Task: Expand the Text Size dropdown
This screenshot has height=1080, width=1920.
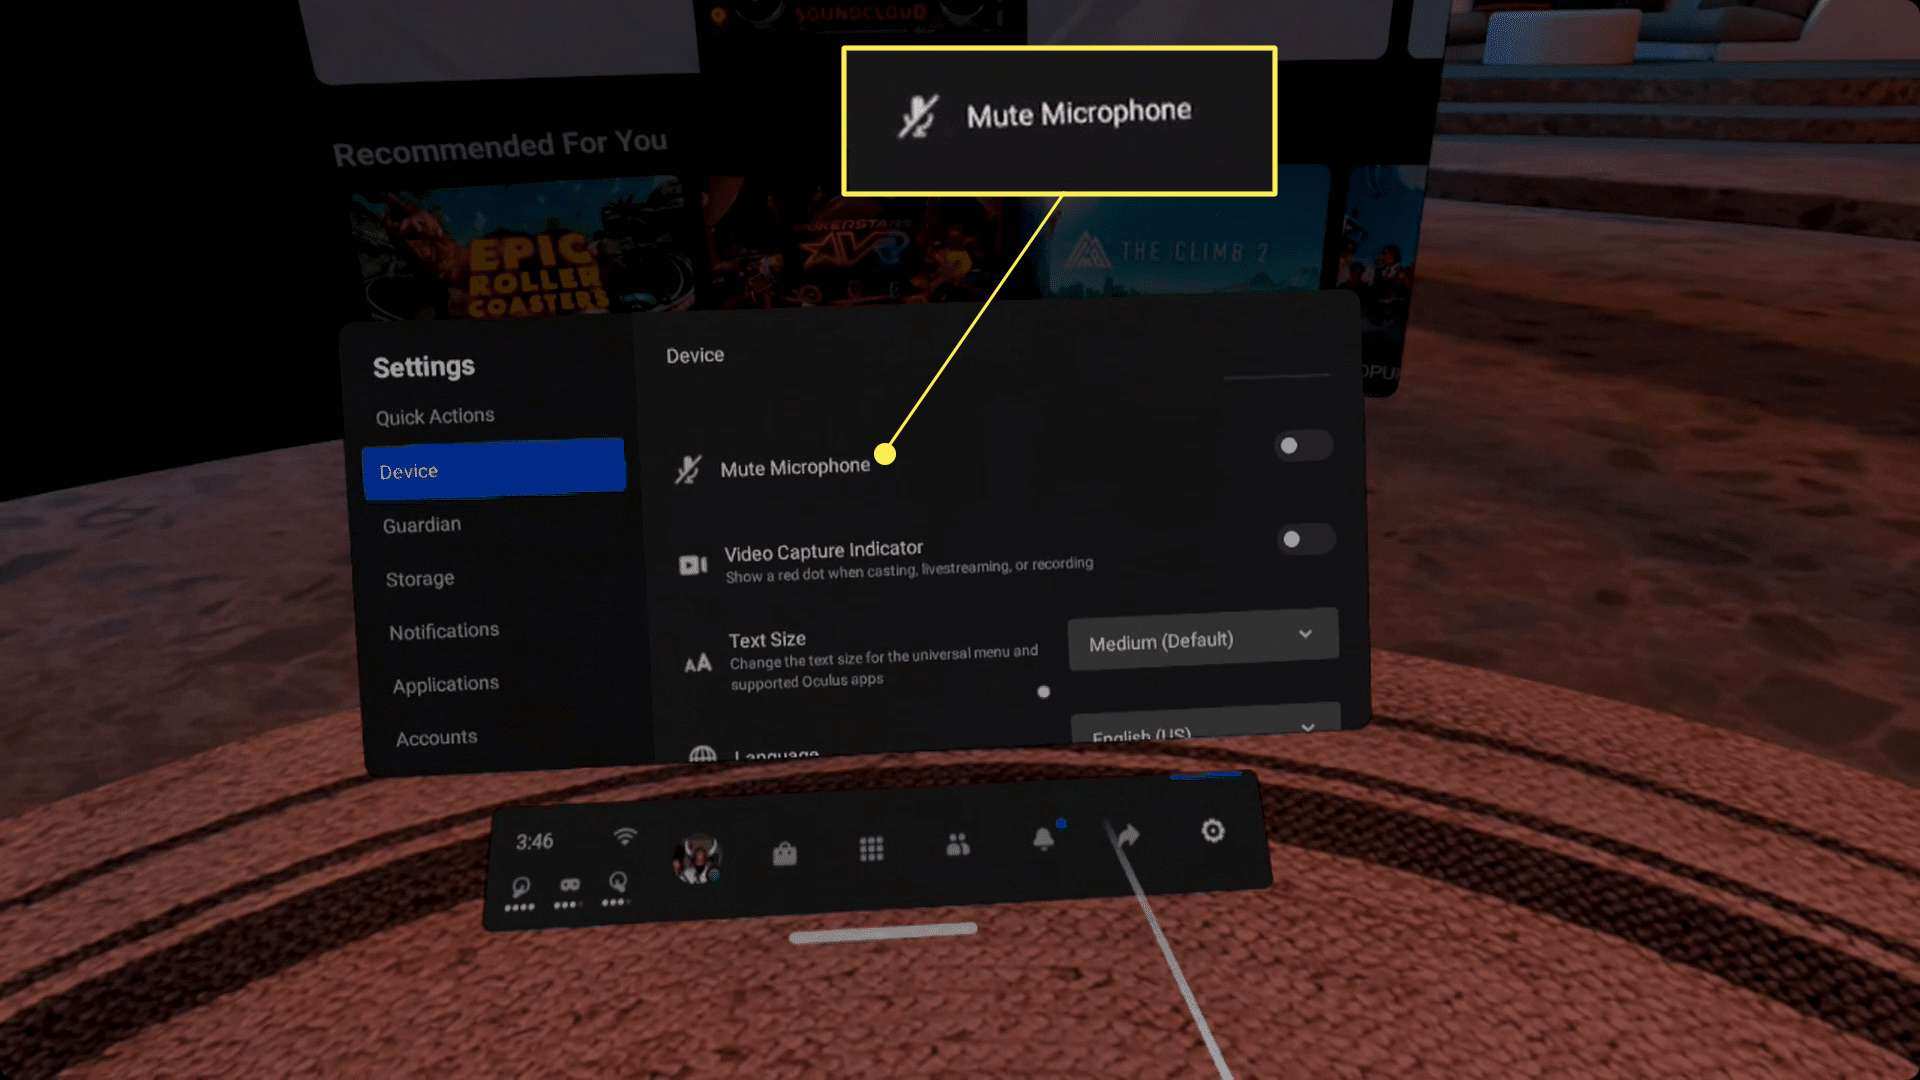Action: click(x=1197, y=638)
